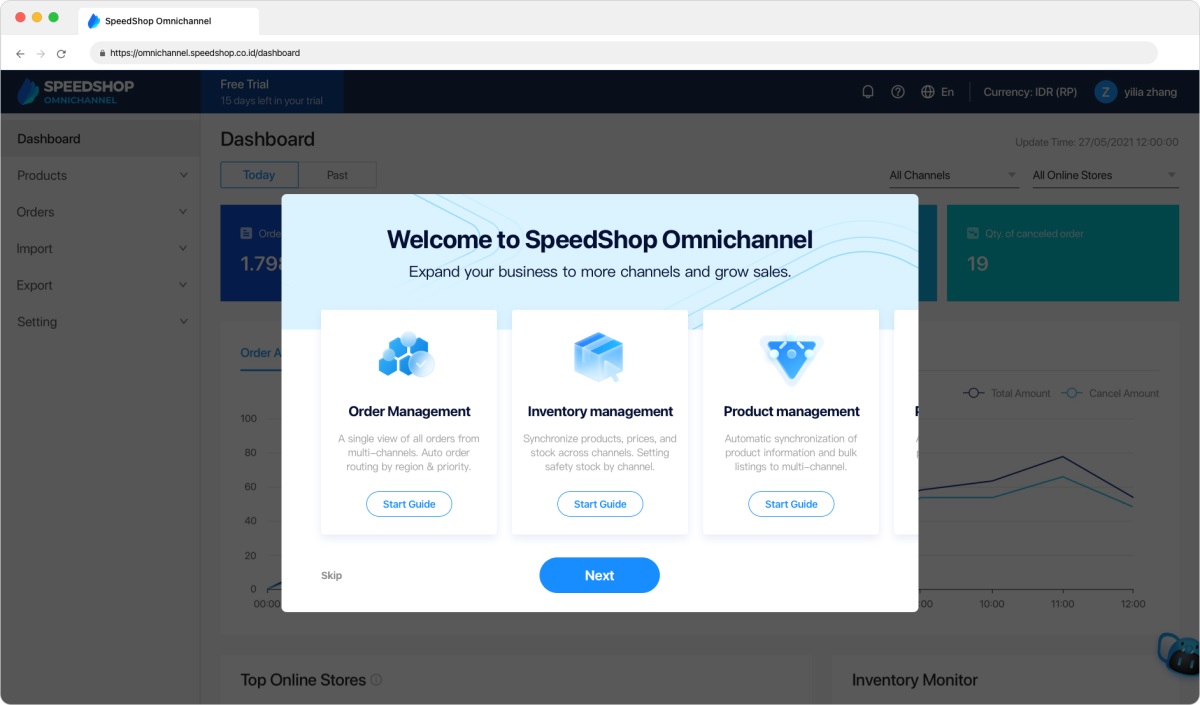Viewport: 1200px width, 705px height.
Task: Open the Currency: IDR (RP) selector
Action: point(1030,92)
